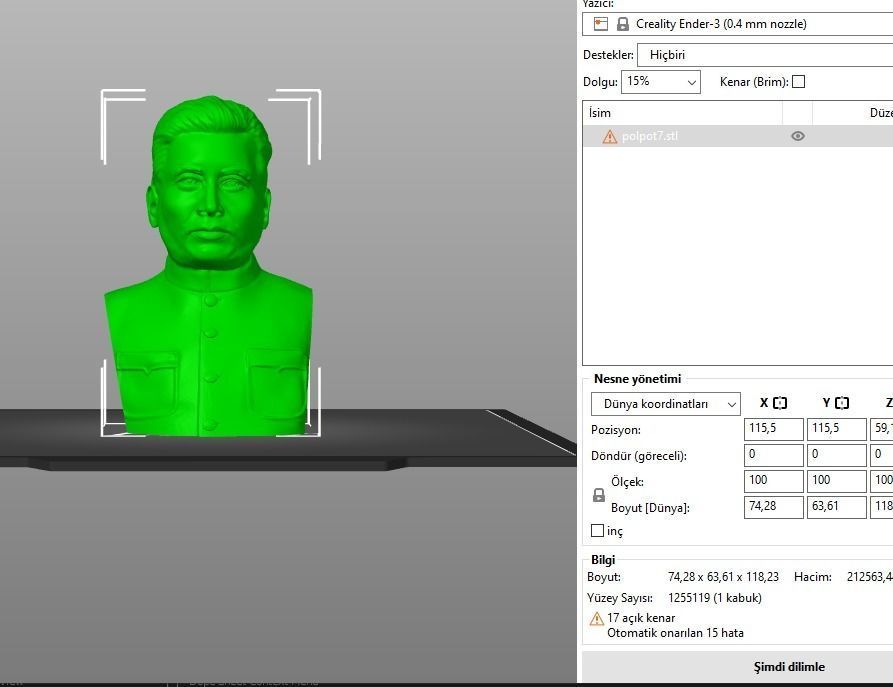Click the X axis reset icon
The height and width of the screenshot is (687, 893).
(780, 403)
